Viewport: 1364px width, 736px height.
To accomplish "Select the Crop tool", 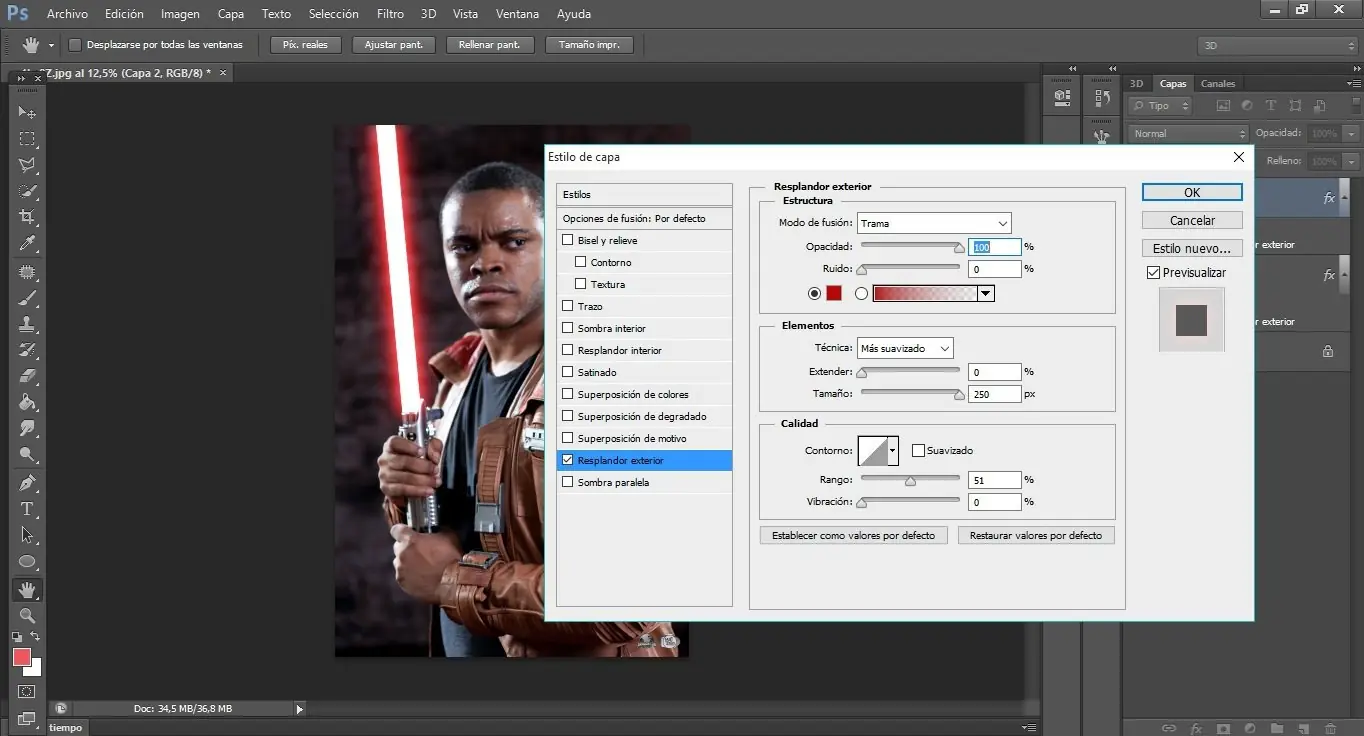I will pos(28,217).
